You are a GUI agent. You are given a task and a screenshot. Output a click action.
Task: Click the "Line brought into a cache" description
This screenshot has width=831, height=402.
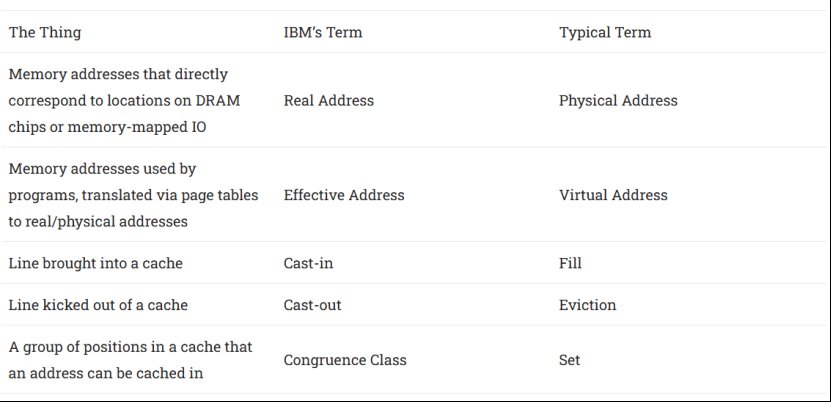(x=97, y=264)
